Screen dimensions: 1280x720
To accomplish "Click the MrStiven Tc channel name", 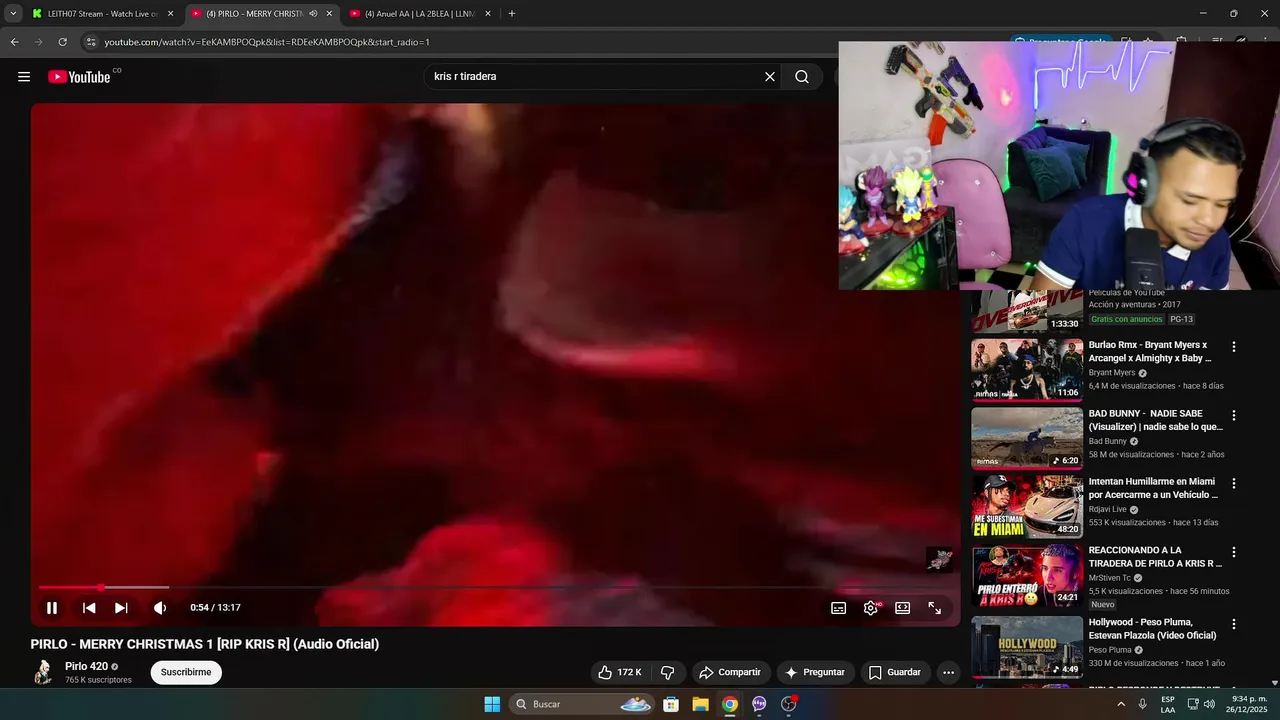I will tap(1110, 578).
